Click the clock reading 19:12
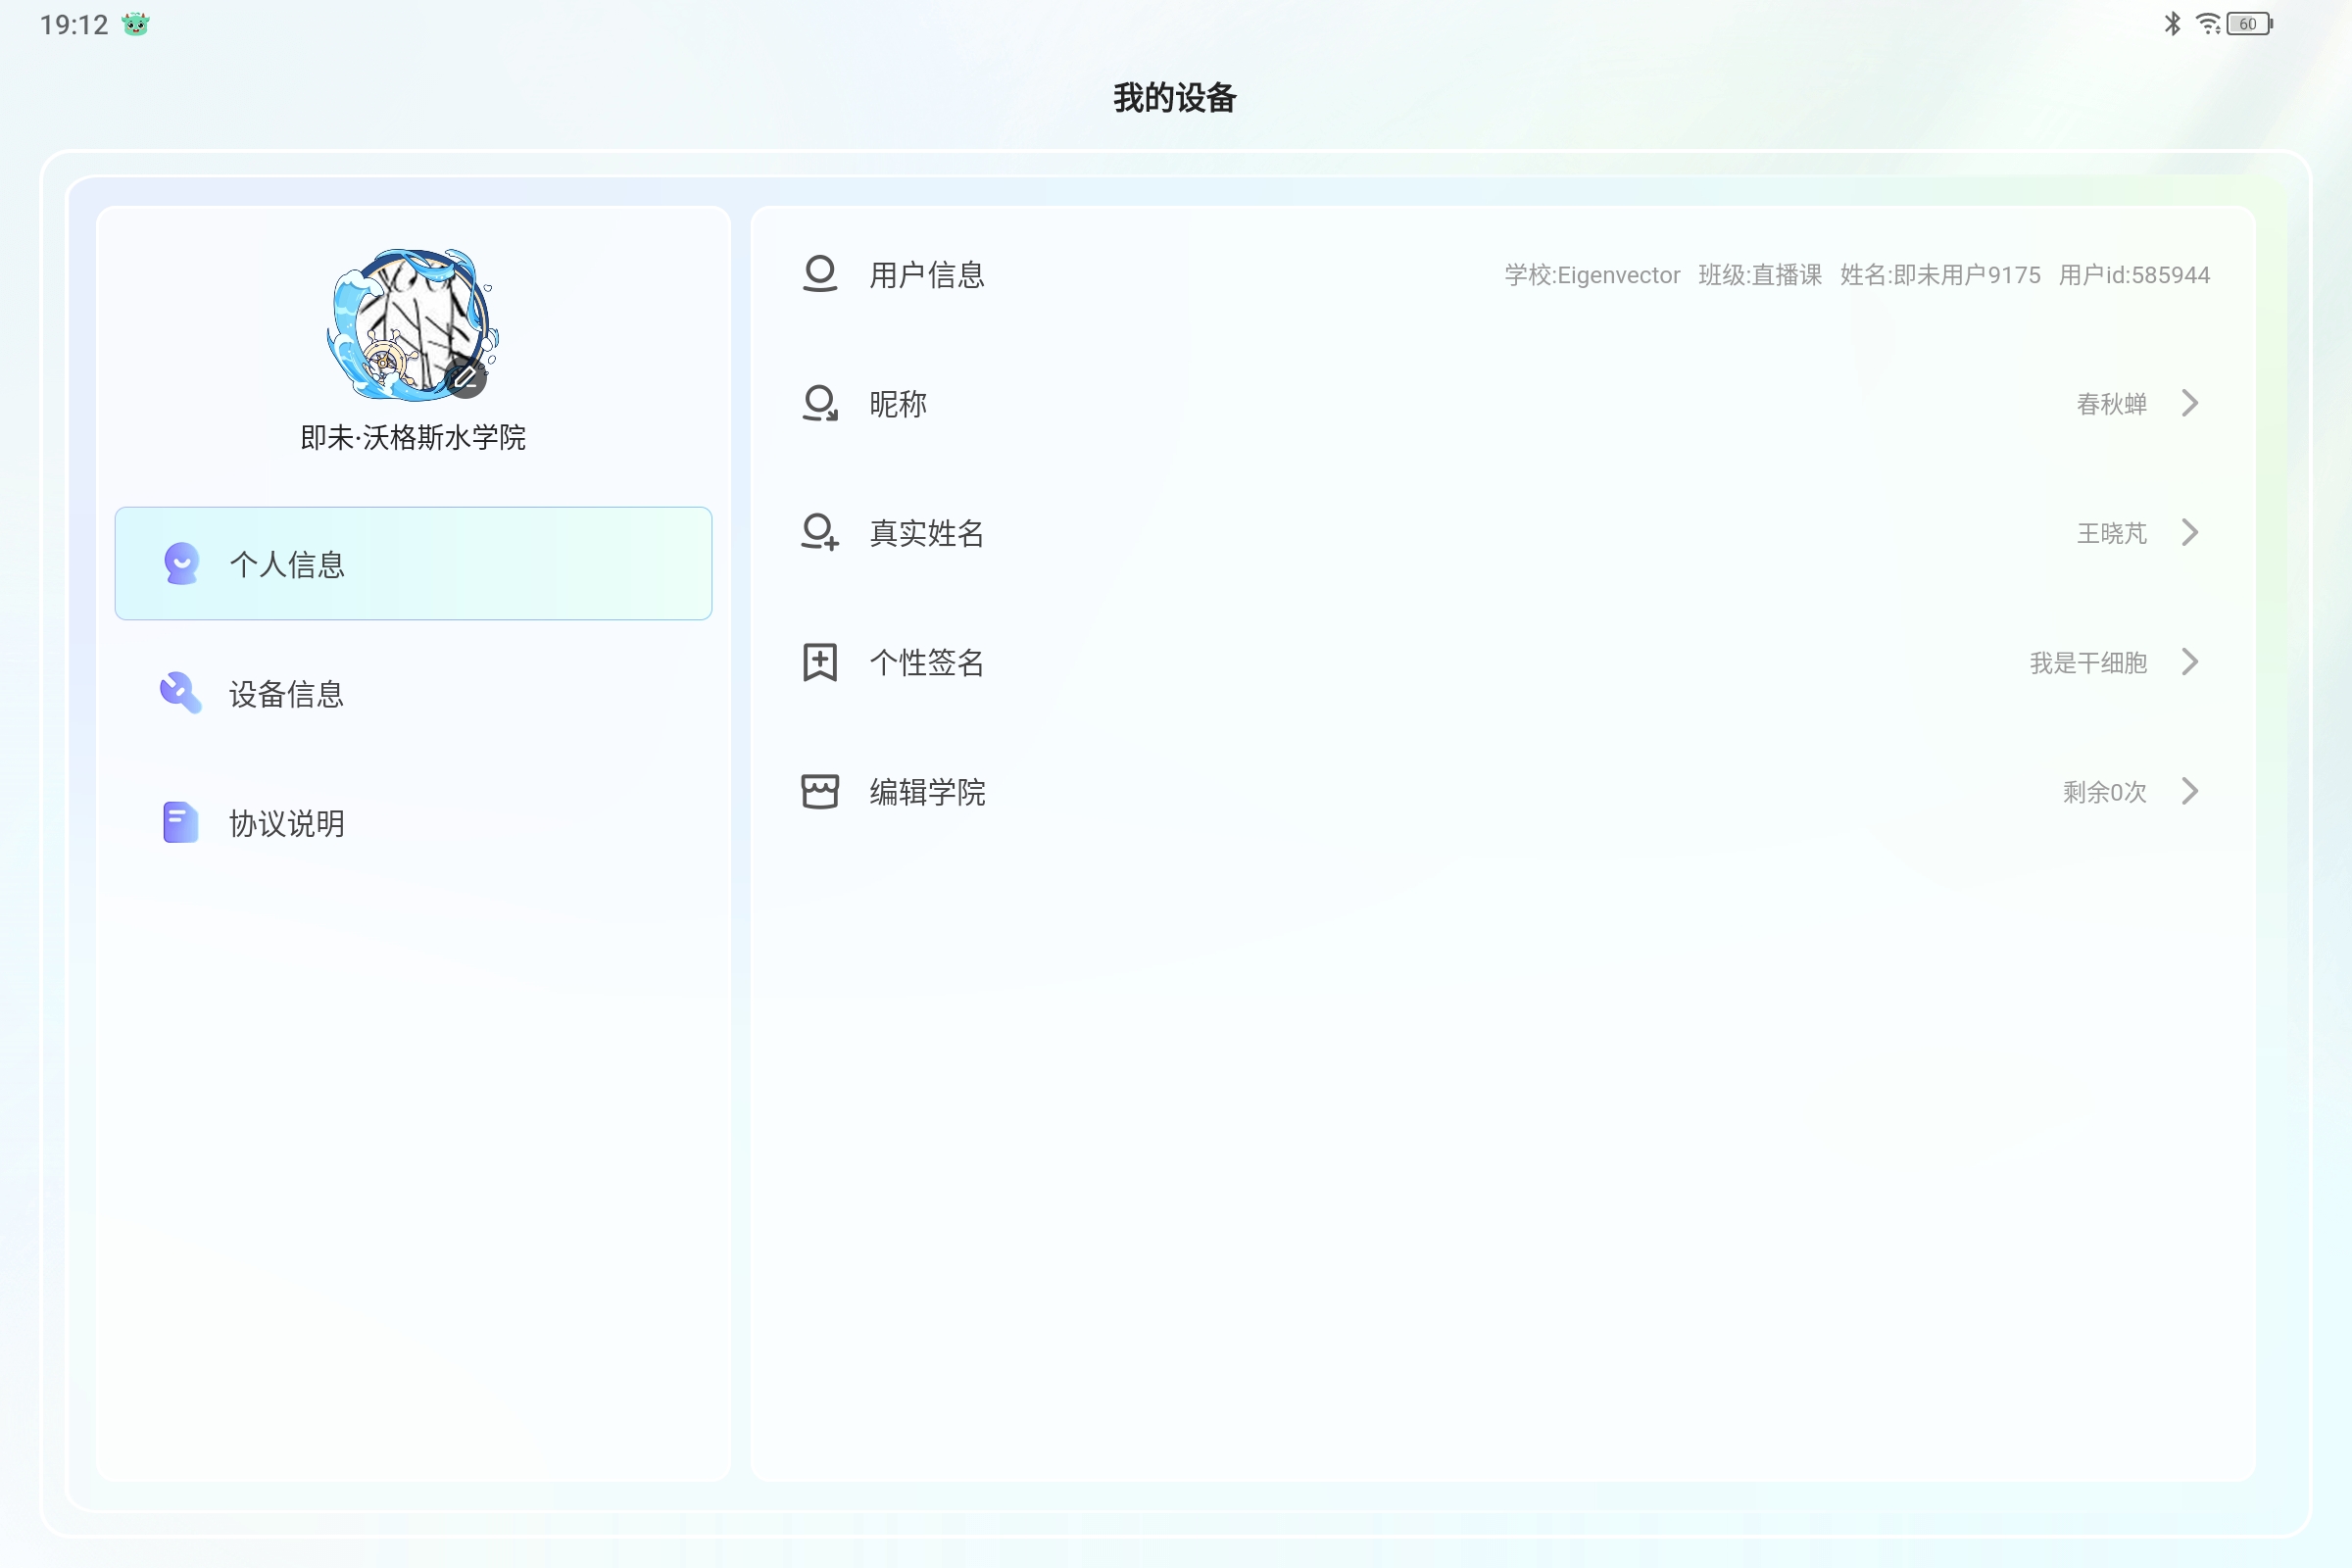Viewport: 2352px width, 1568px height. 74,24
